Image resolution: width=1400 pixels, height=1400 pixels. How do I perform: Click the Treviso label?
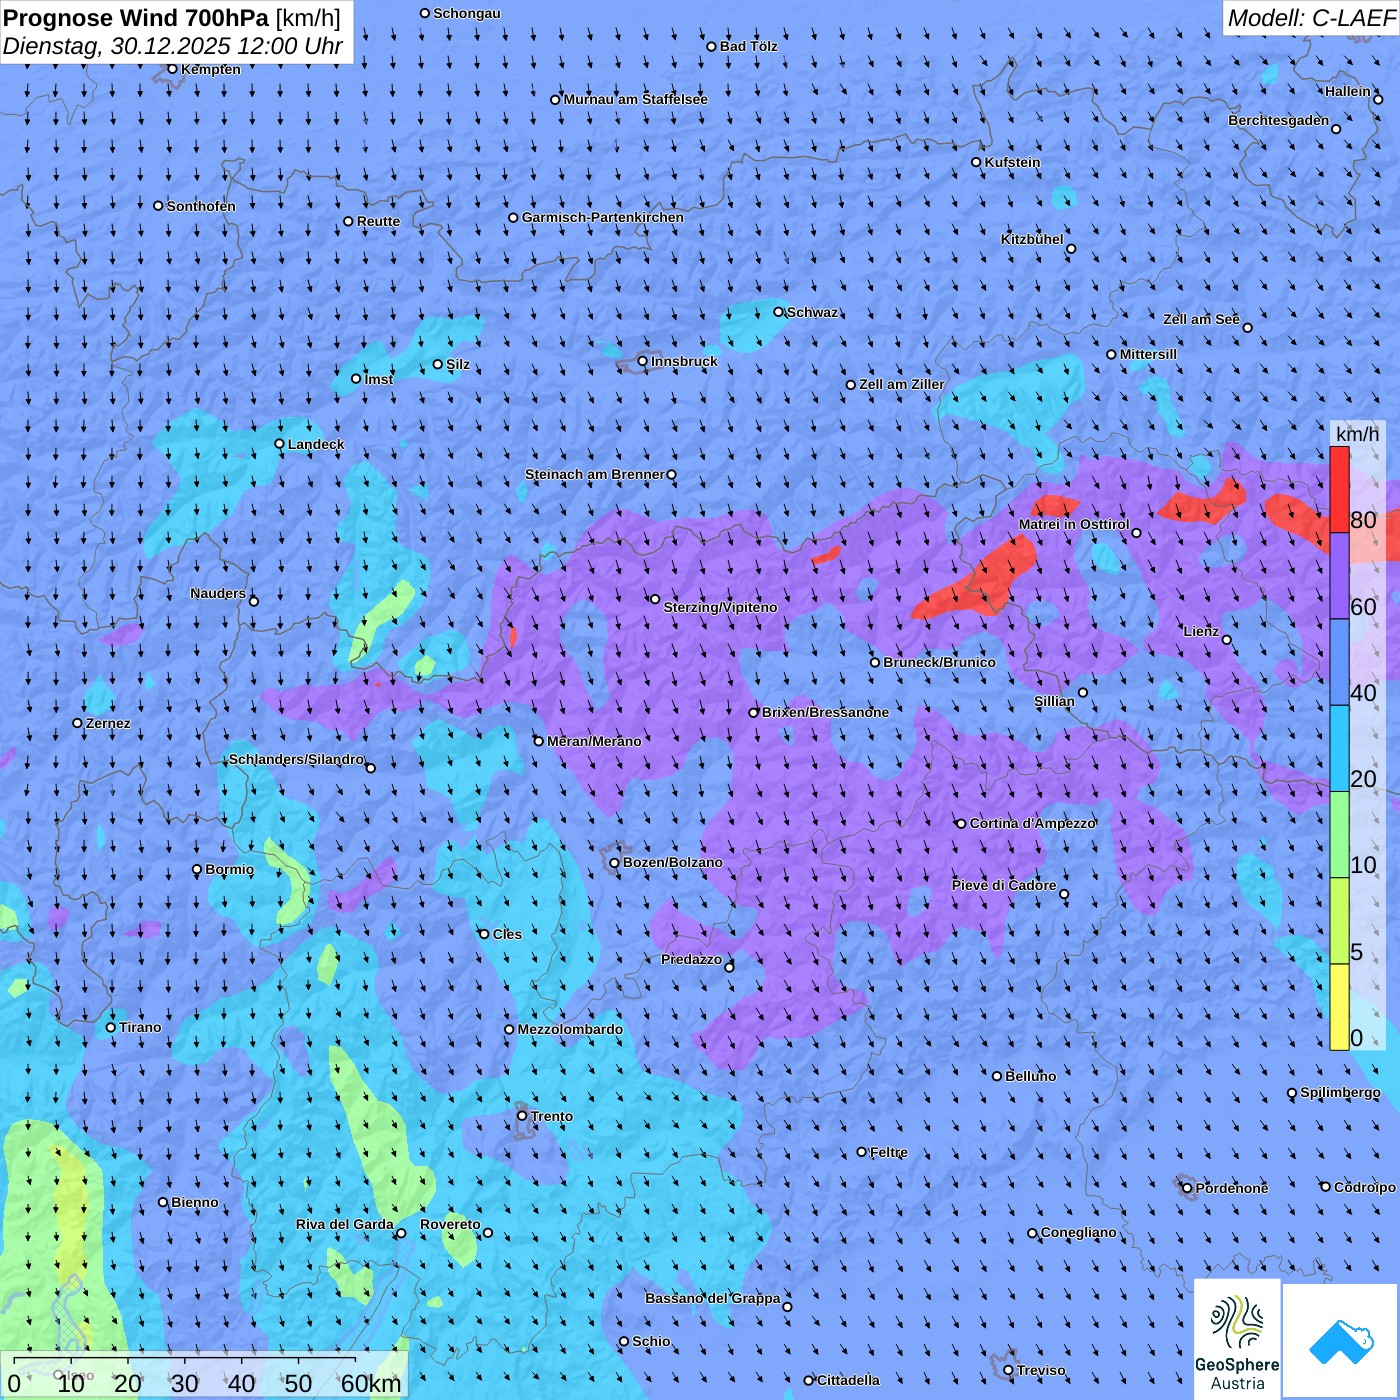1041,1370
